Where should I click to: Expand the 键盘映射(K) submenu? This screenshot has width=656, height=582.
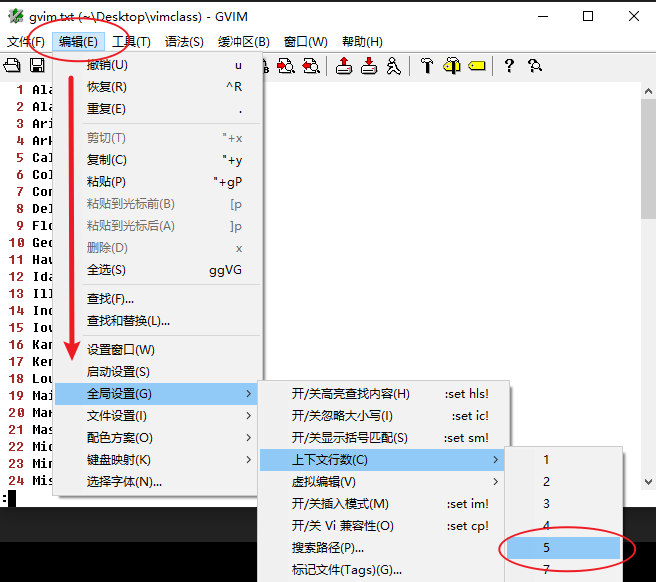click(x=157, y=460)
